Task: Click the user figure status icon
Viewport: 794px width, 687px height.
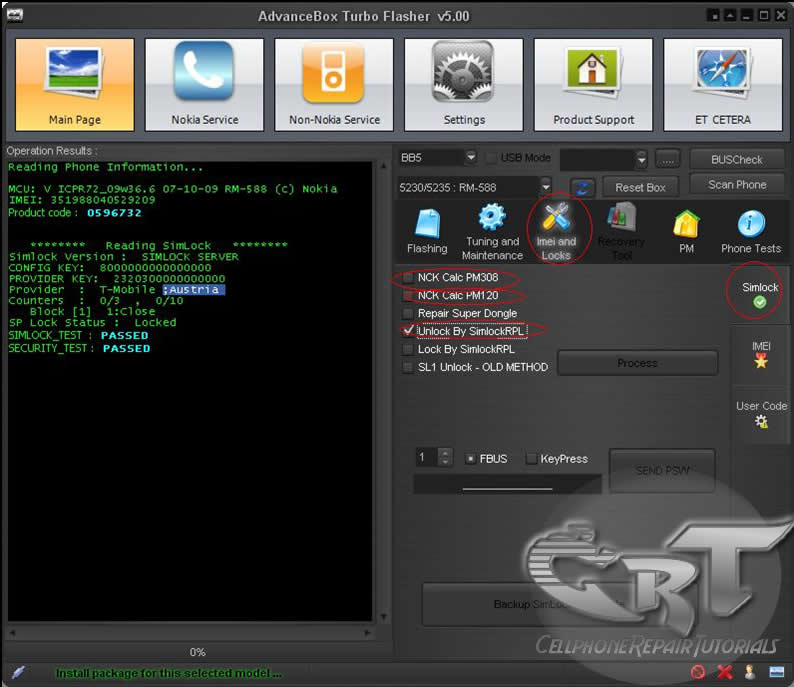Action: pos(750,672)
